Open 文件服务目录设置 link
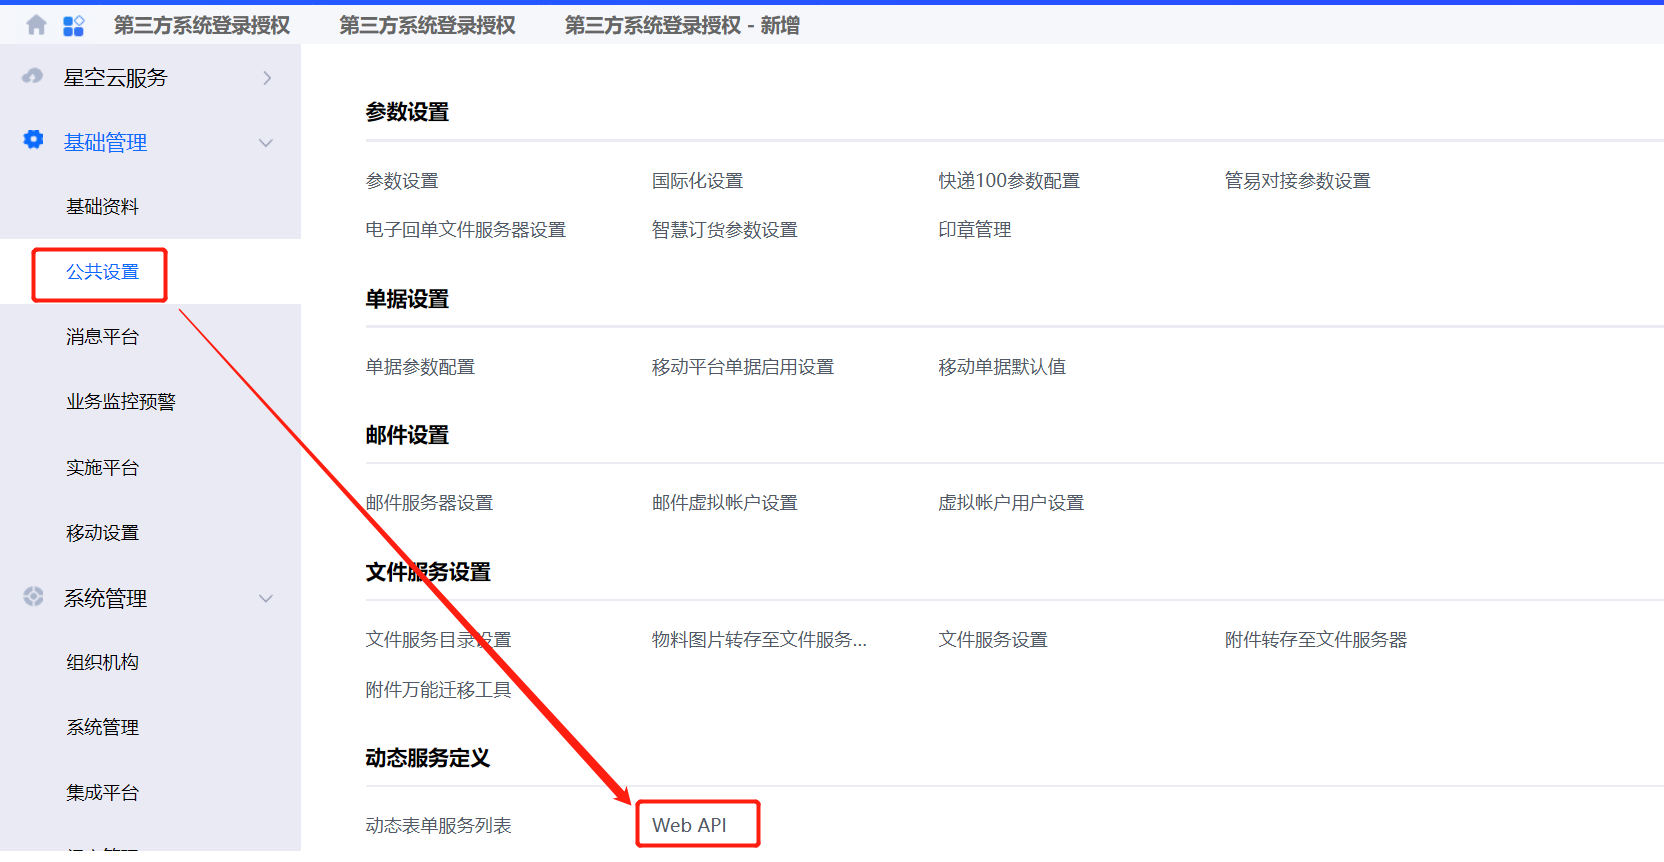Screen dimensions: 1664x862 click(438, 640)
